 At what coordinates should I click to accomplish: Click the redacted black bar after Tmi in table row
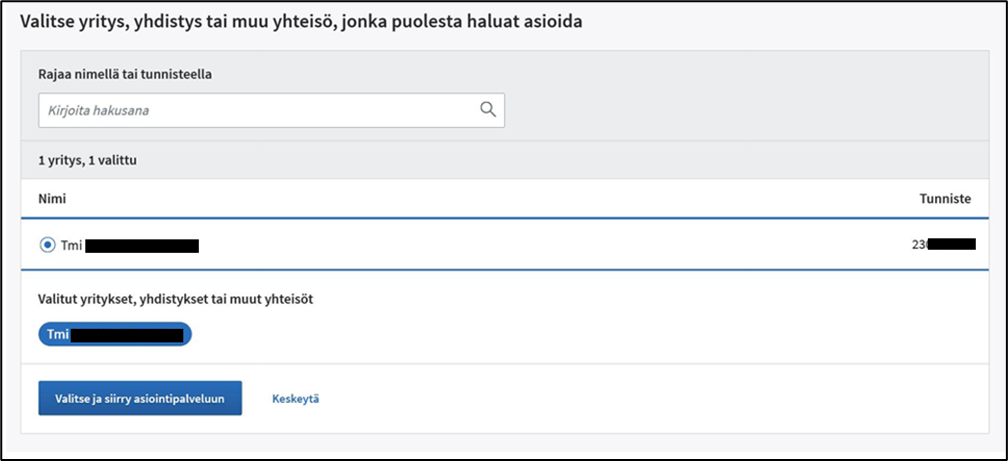[x=141, y=246]
